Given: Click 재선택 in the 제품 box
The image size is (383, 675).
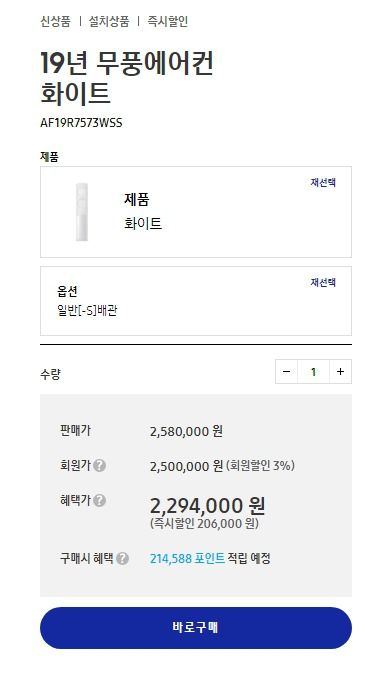Looking at the screenshot, I should click(x=323, y=183).
